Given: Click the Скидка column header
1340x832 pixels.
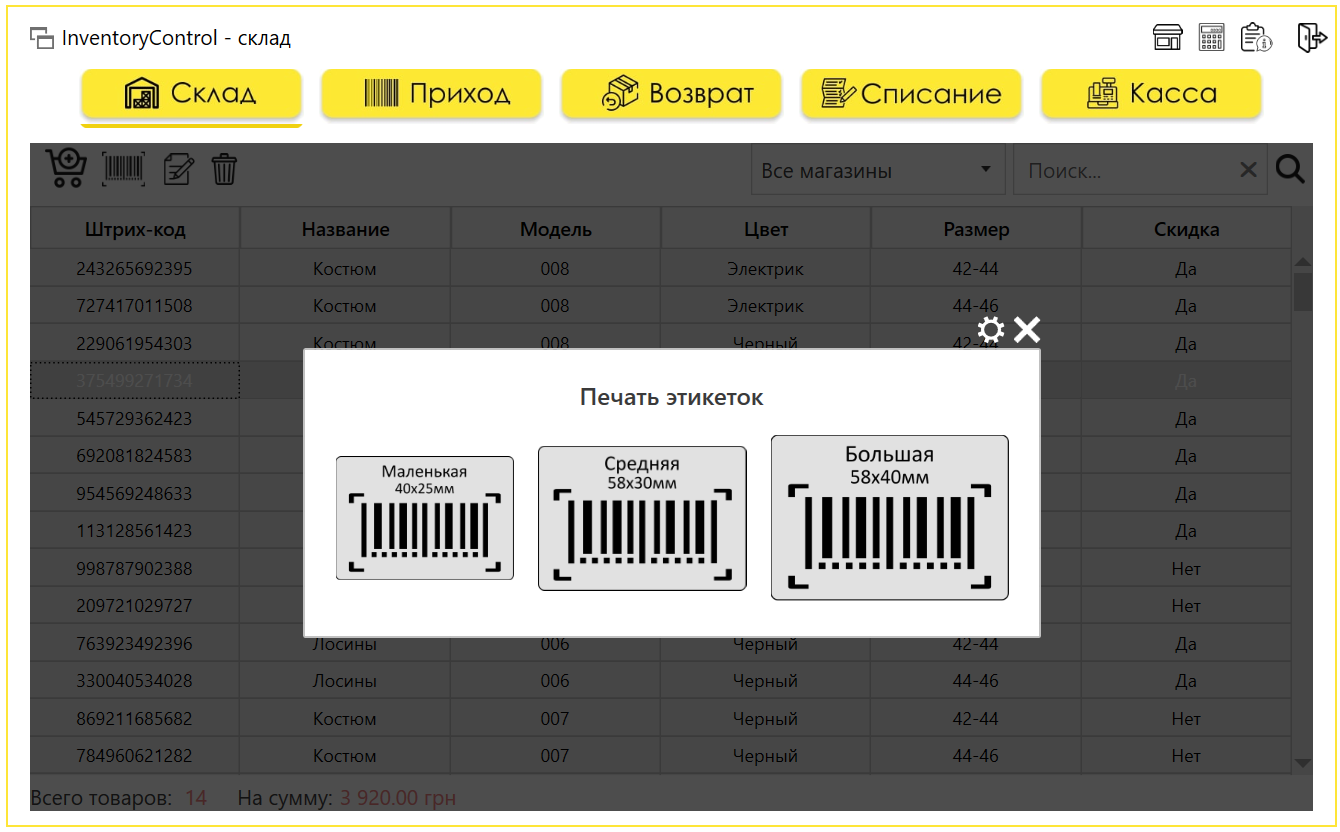Looking at the screenshot, I should pyautogui.click(x=1187, y=229).
